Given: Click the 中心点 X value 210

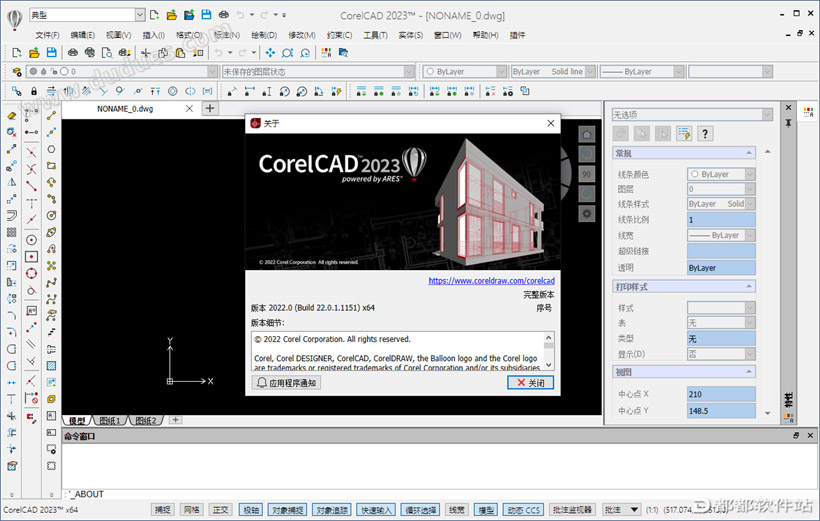Looking at the screenshot, I should [721, 394].
